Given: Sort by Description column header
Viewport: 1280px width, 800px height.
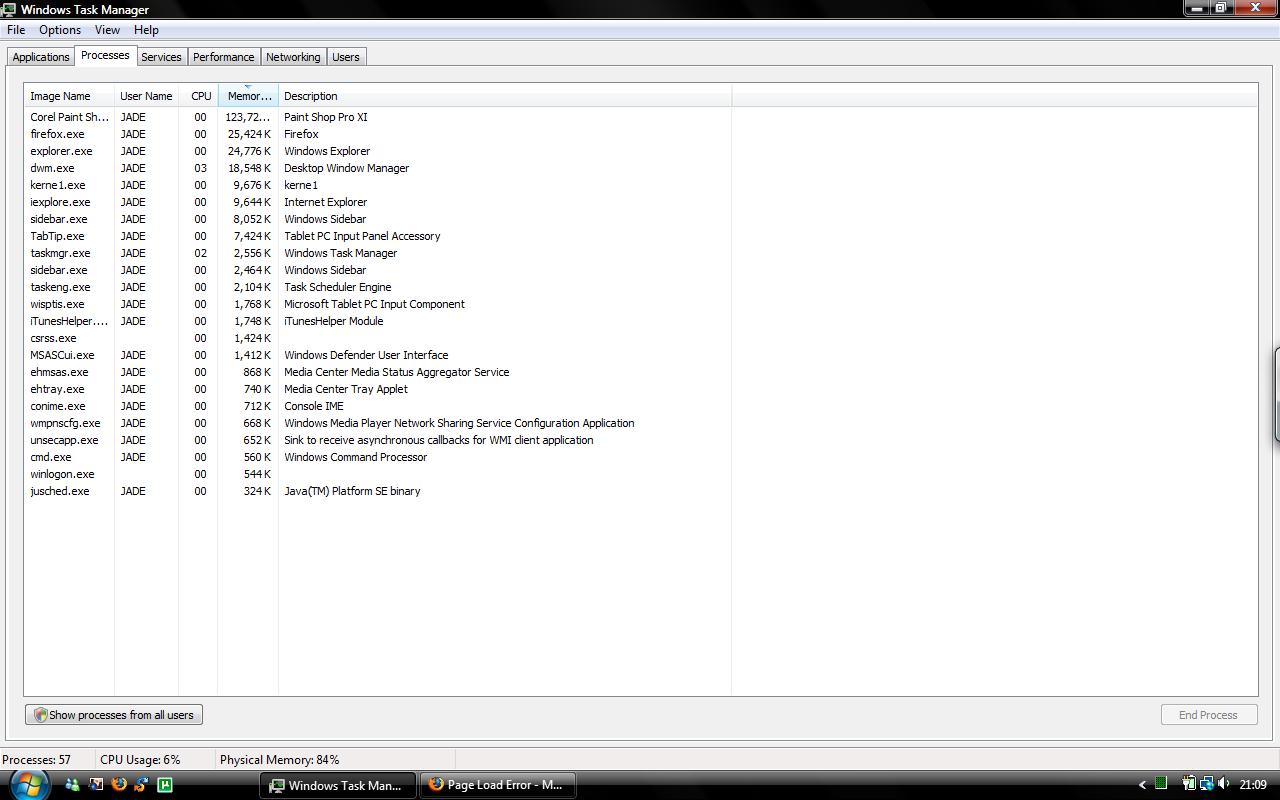Looking at the screenshot, I should coord(505,96).
